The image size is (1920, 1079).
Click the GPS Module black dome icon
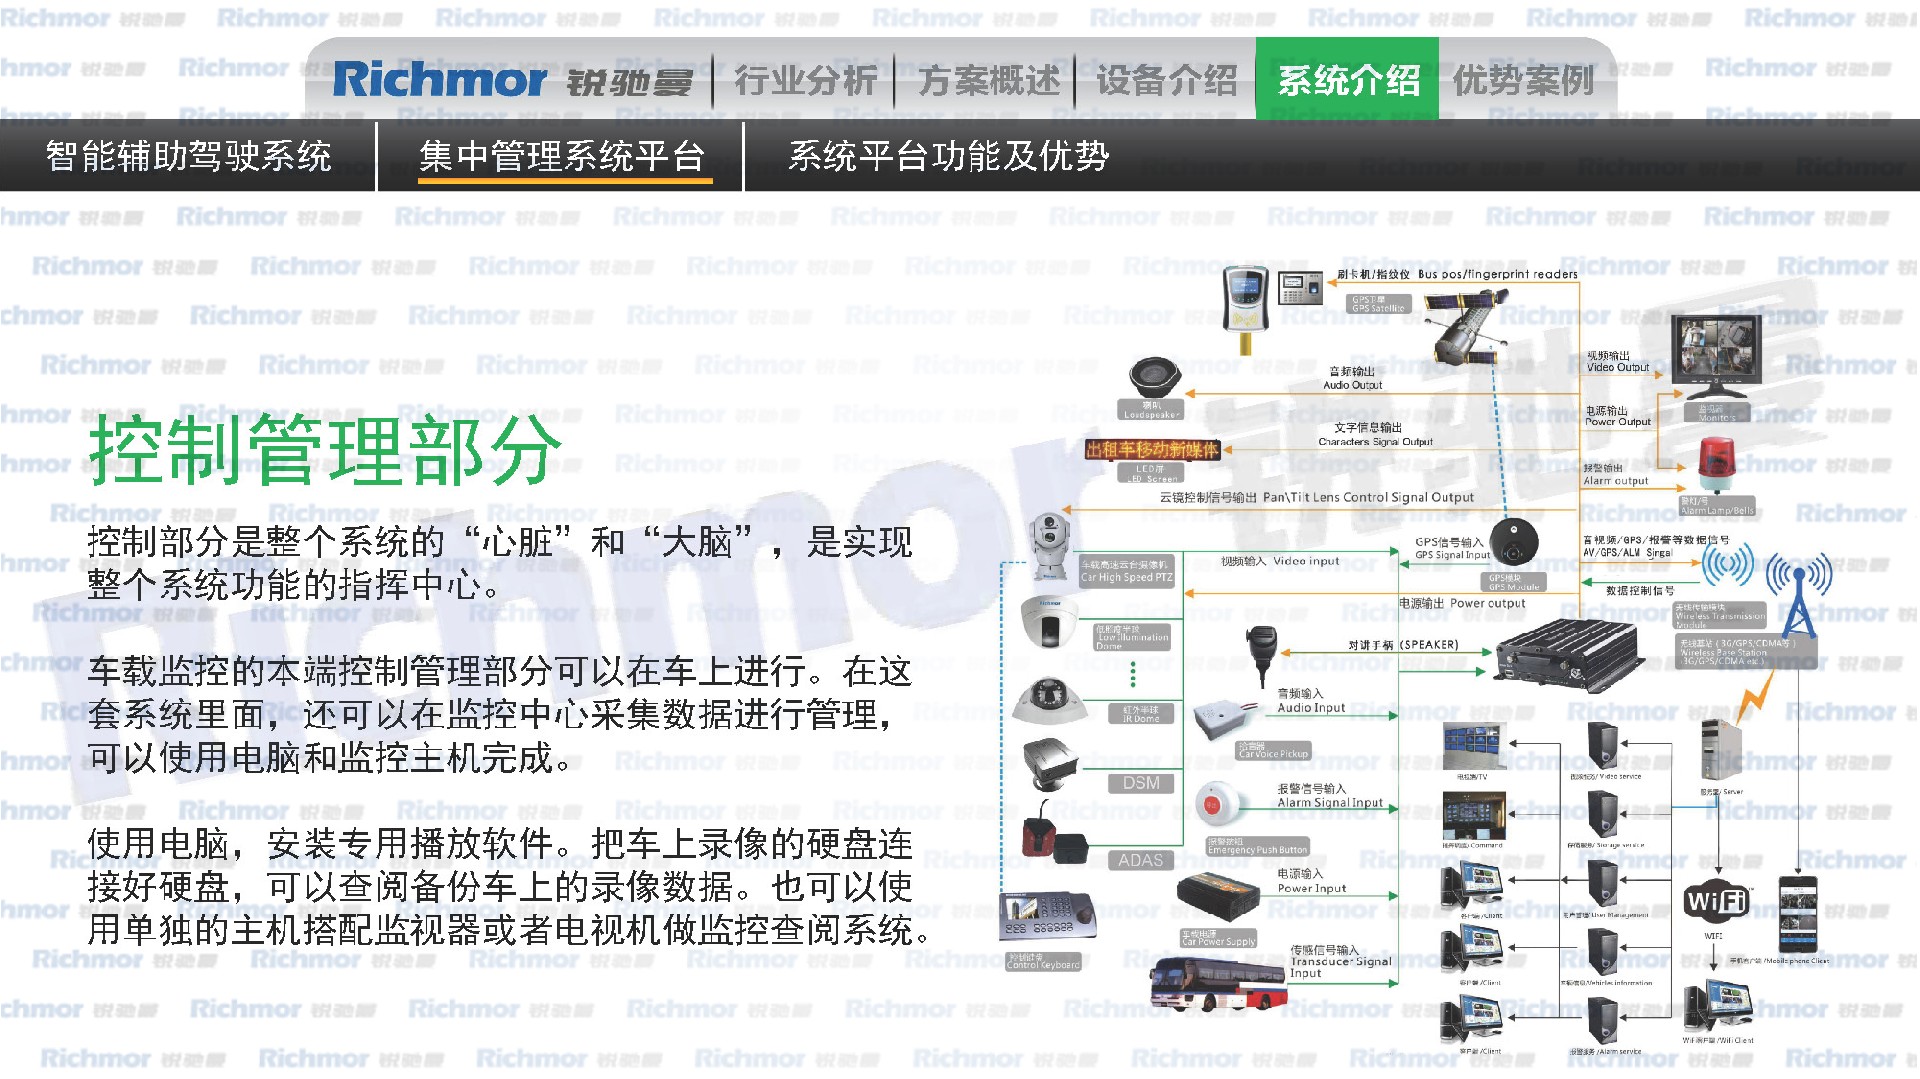tap(1515, 541)
